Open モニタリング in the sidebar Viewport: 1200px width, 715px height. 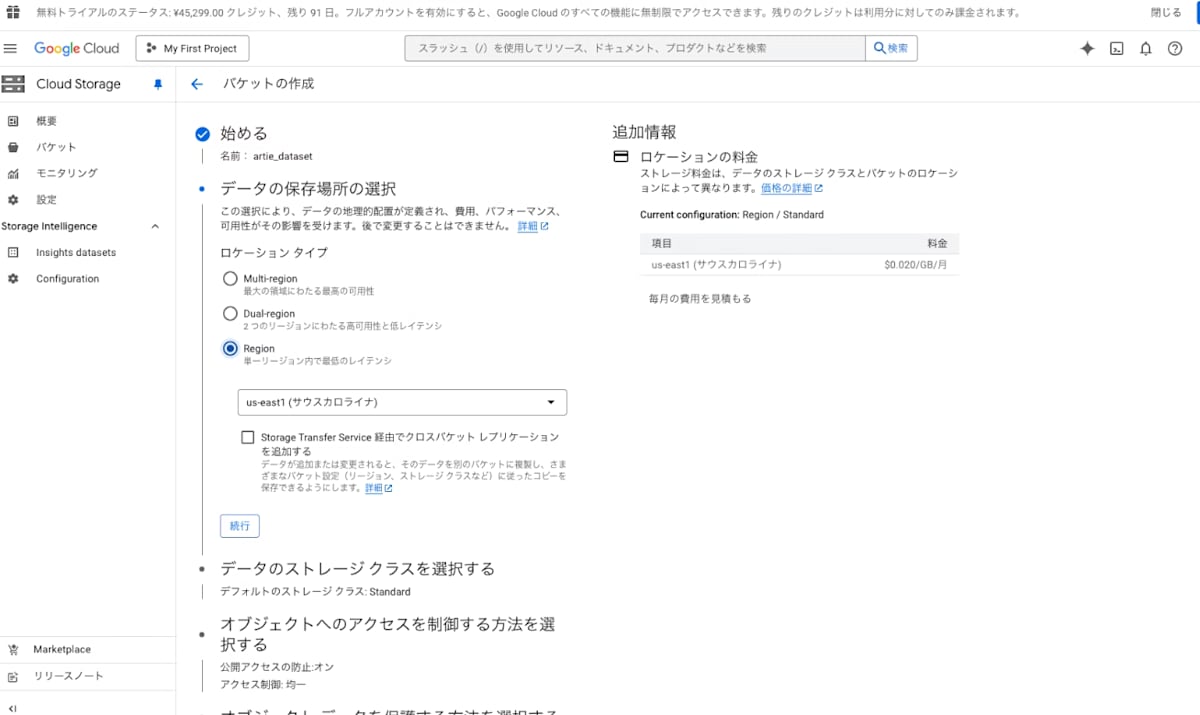tap(67, 173)
